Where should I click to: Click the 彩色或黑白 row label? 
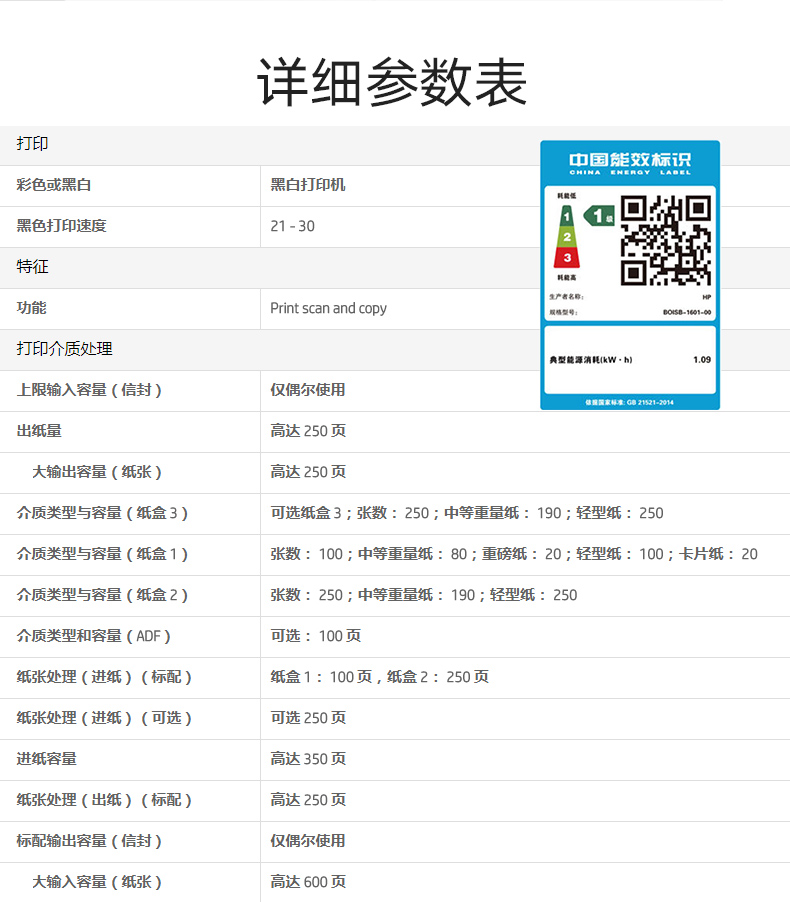[x=54, y=185]
